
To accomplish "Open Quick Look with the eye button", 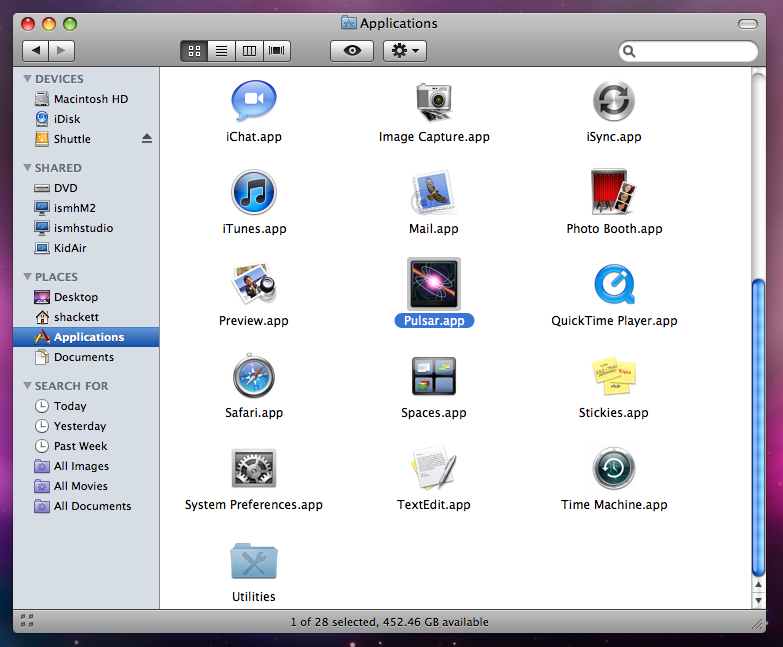I will 352,50.
